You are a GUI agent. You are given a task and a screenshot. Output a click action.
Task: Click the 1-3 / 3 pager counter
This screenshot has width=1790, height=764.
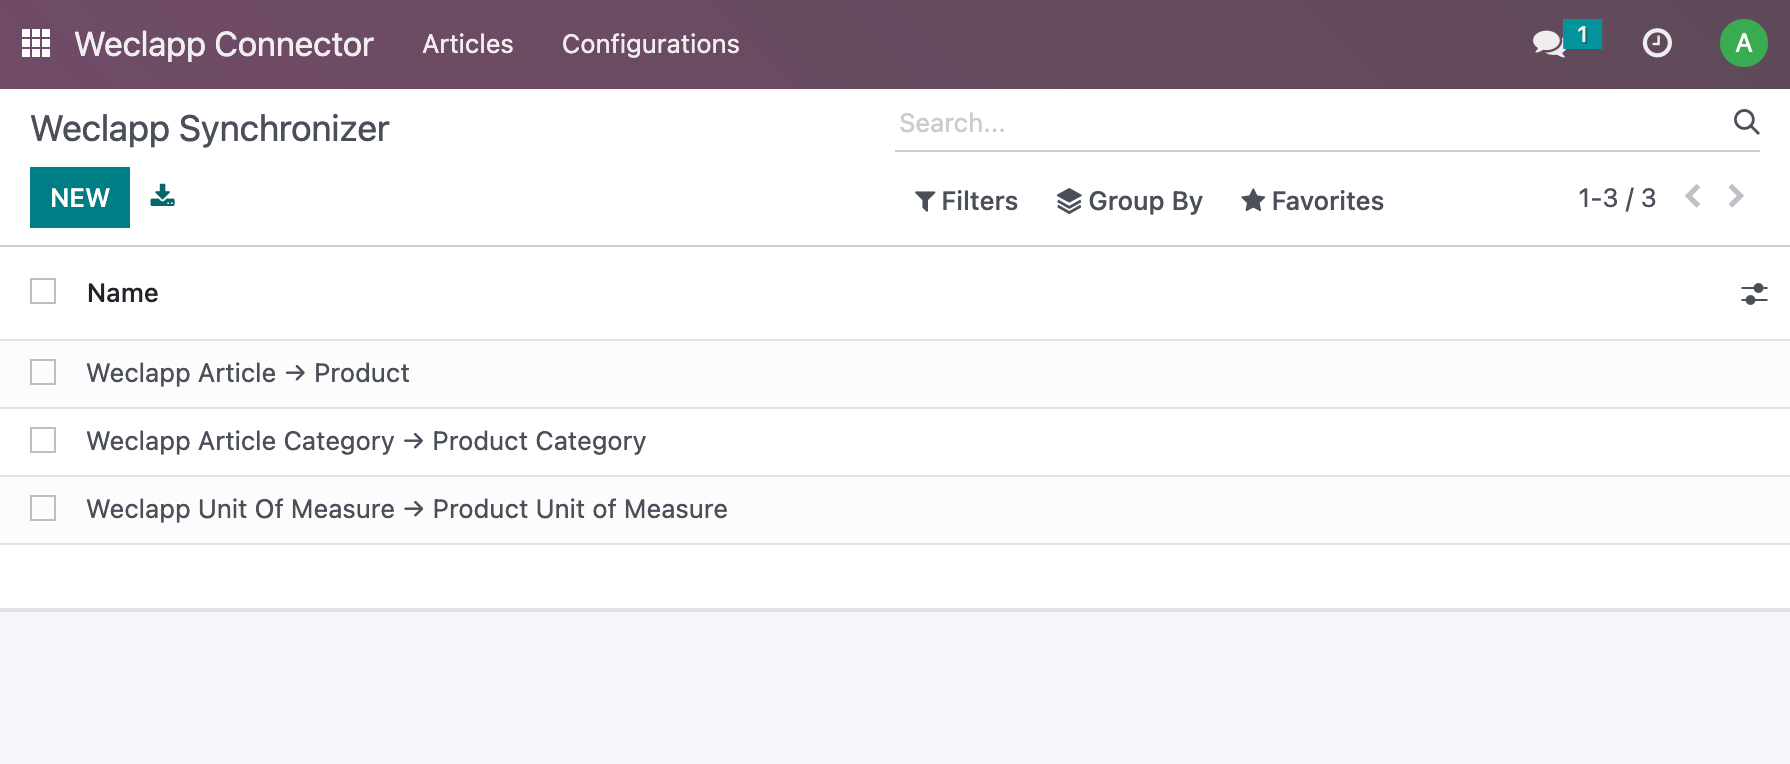tap(1617, 198)
